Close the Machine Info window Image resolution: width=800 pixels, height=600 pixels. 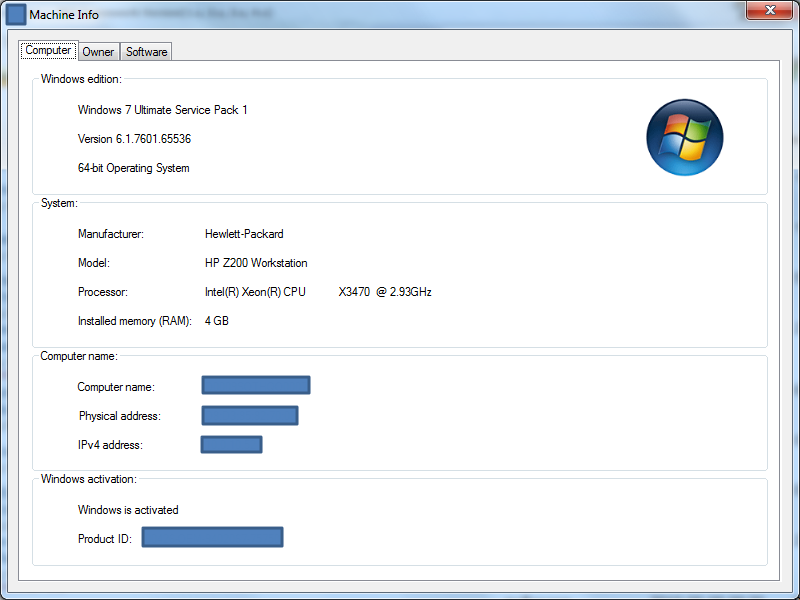770,10
